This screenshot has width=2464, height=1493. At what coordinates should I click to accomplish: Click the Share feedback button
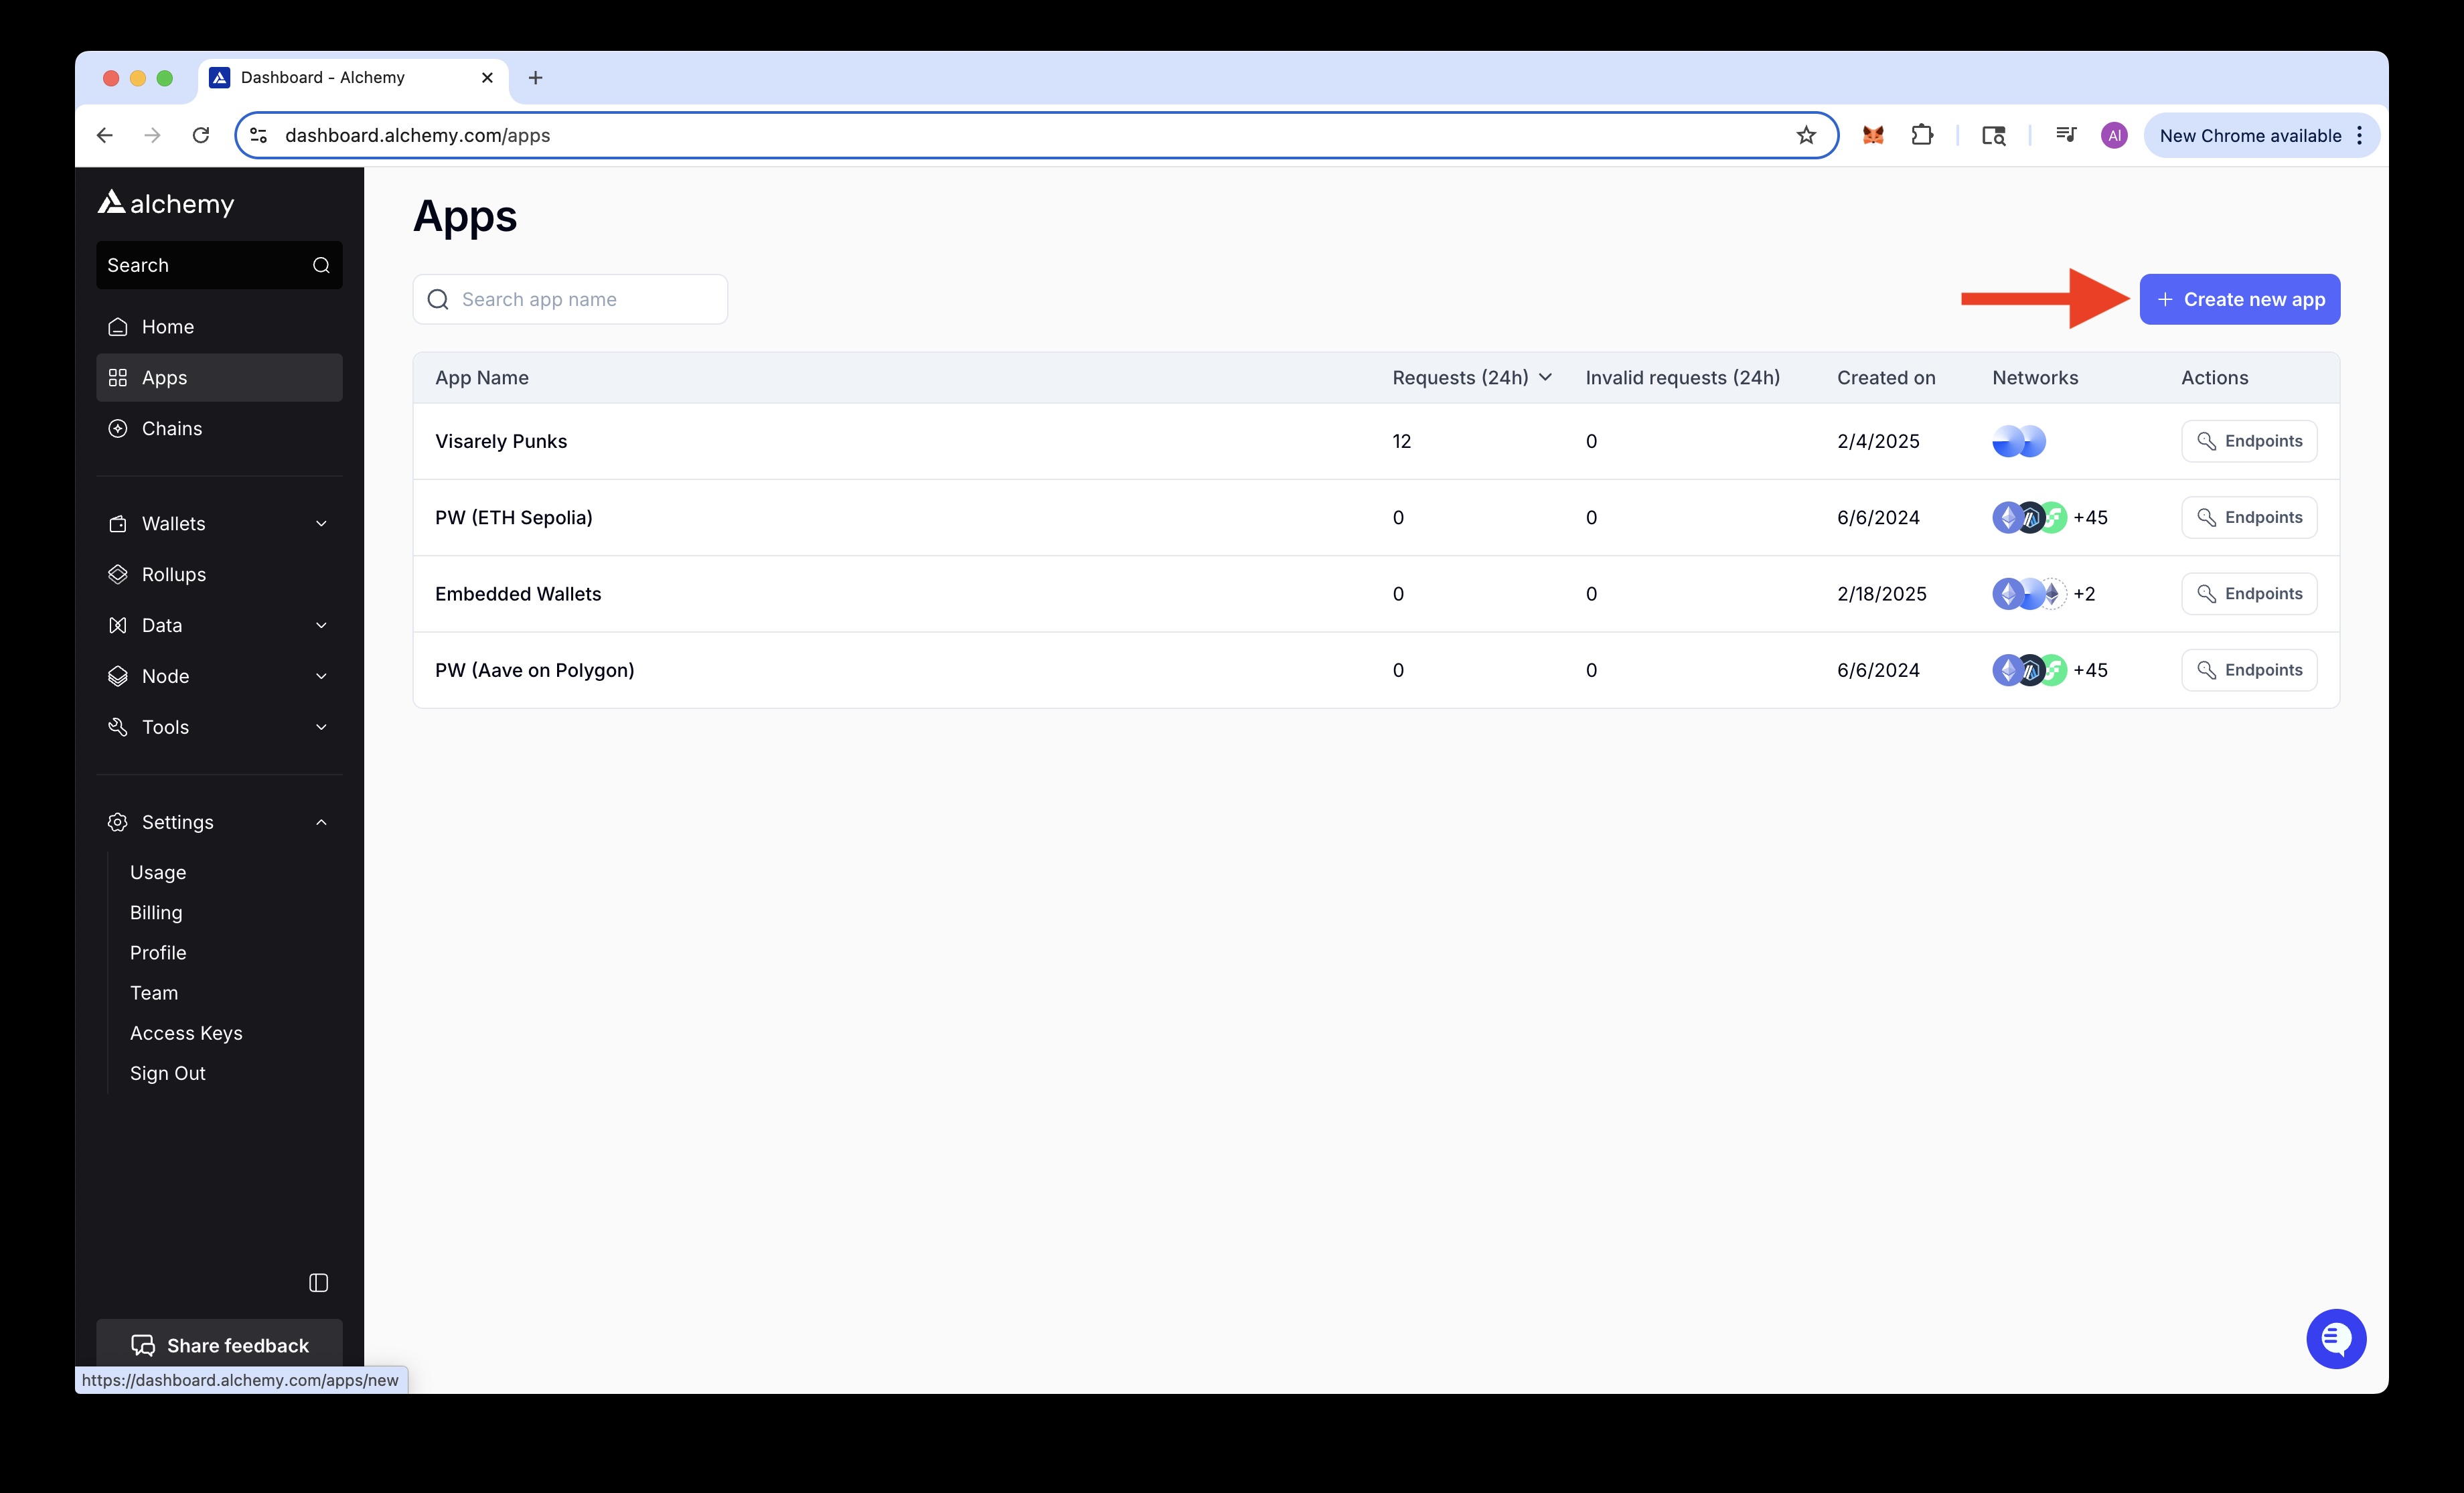(219, 1345)
